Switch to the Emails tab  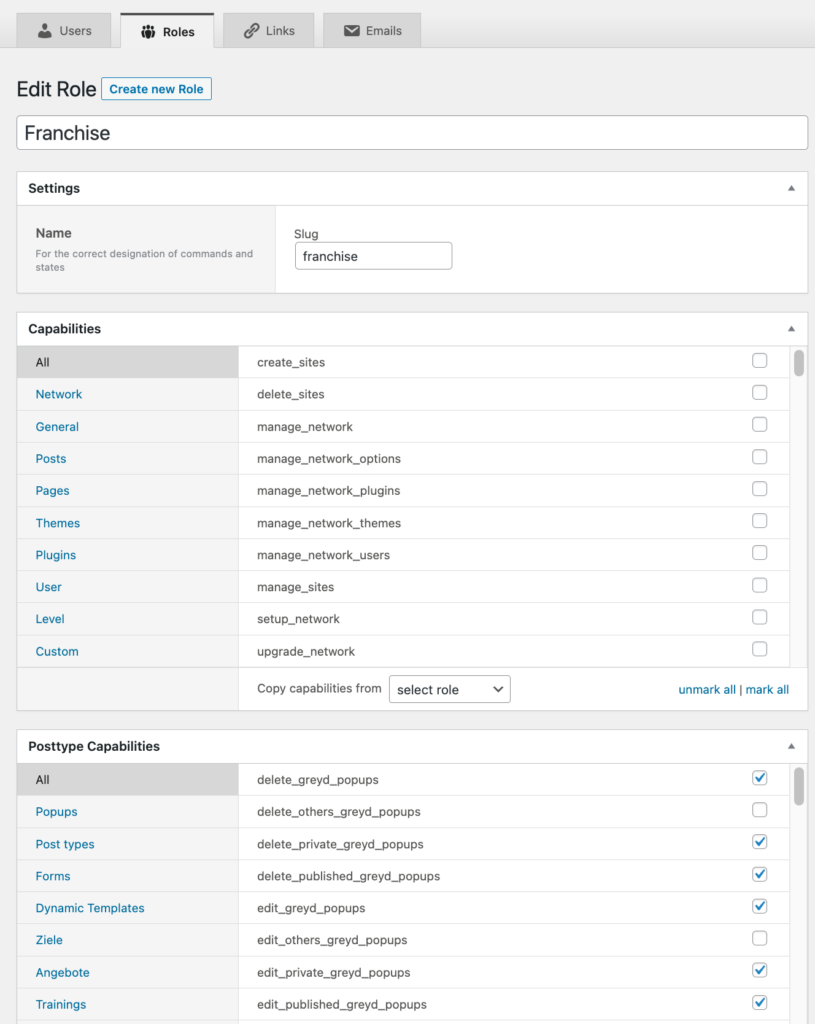point(372,30)
